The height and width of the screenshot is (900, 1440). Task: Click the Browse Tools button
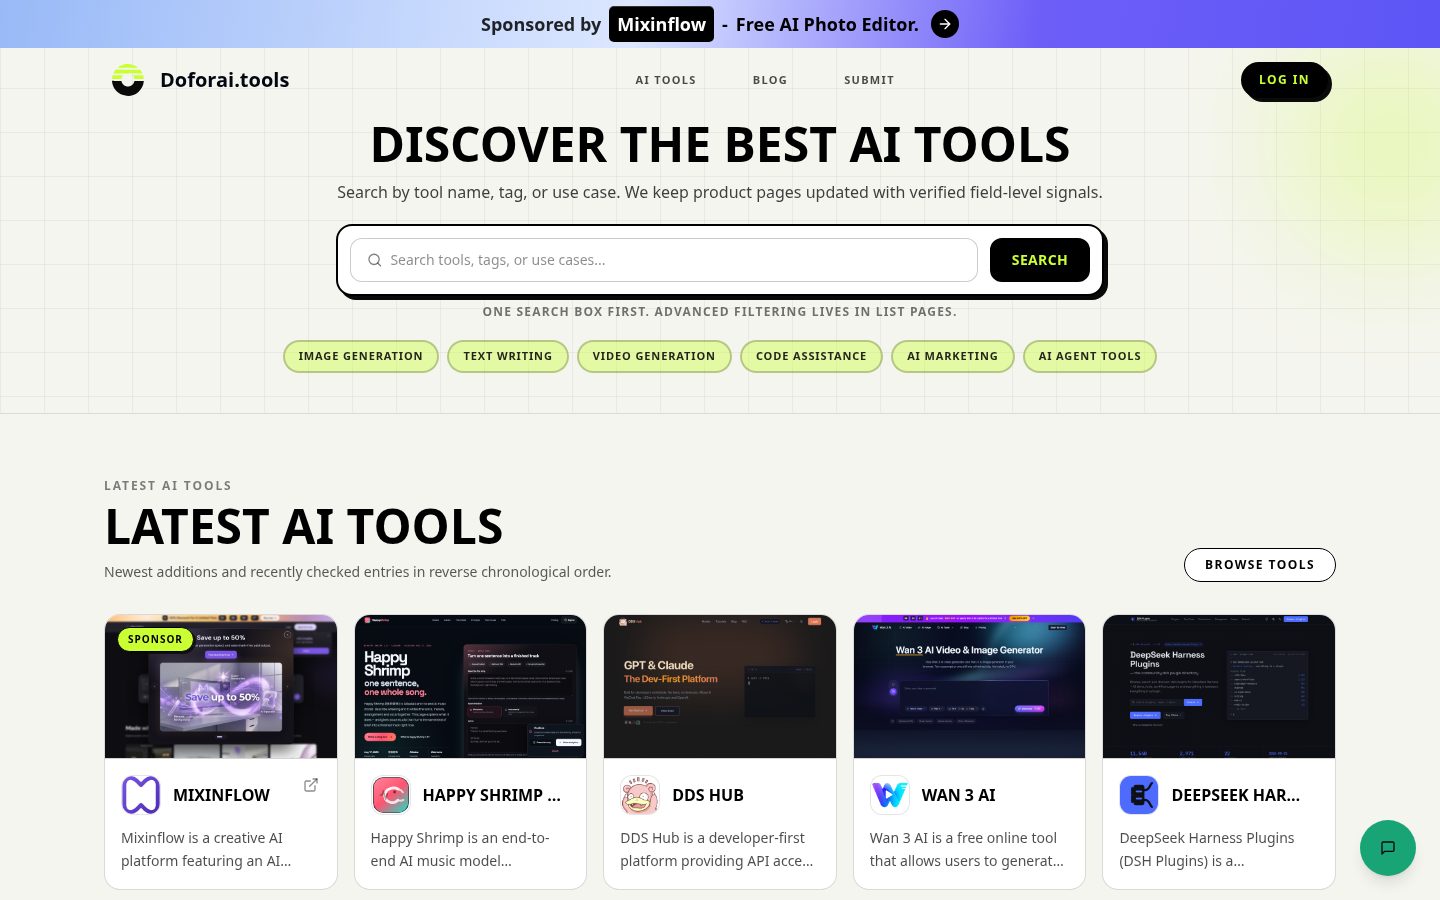click(x=1260, y=565)
